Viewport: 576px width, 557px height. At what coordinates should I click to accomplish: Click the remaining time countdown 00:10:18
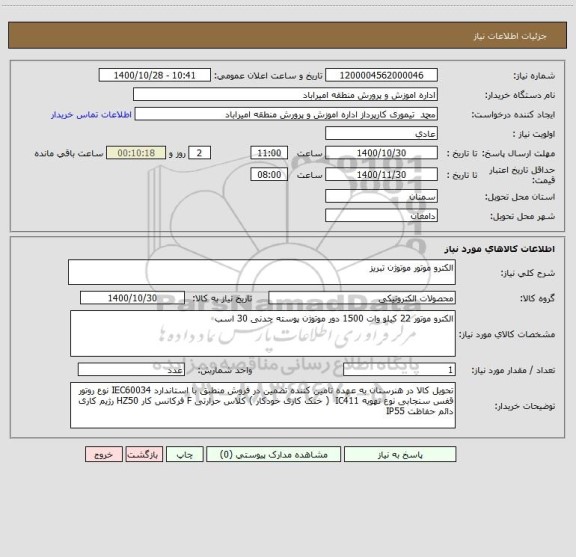(x=136, y=153)
